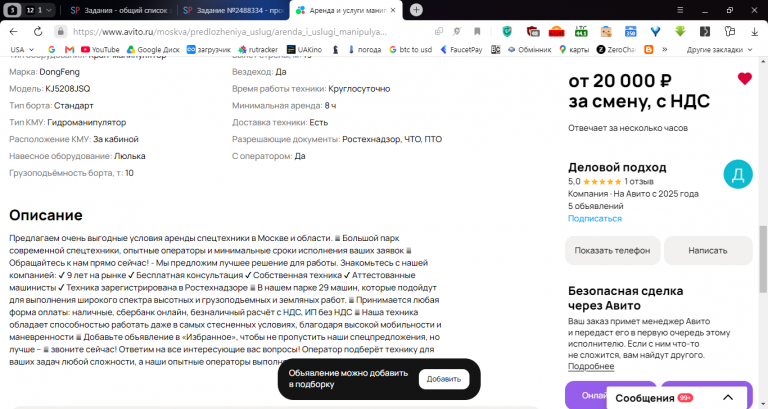The width and height of the screenshot is (768, 409).
Task: Click the crossed-rocket turbo mode icon
Action: click(457, 31)
